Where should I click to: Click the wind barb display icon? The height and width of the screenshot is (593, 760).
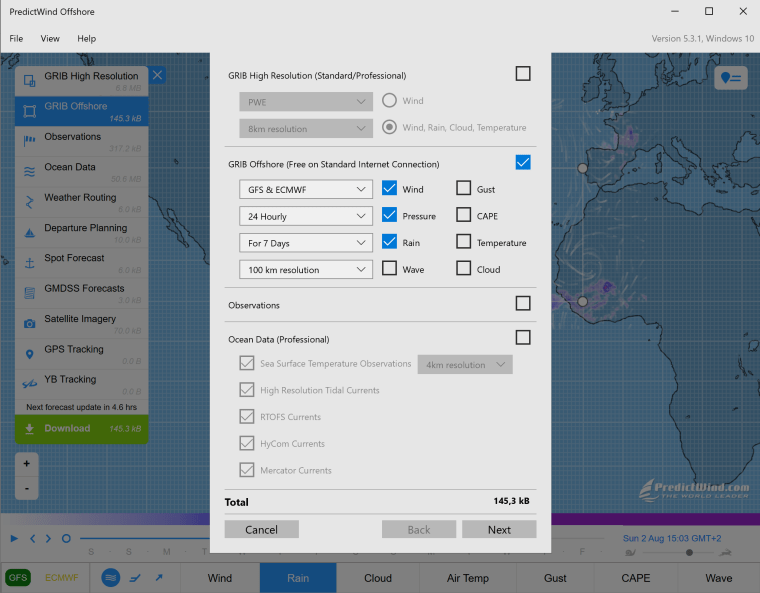(x=135, y=578)
